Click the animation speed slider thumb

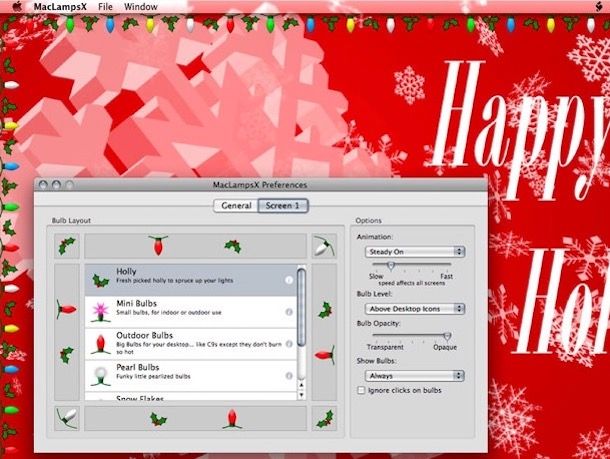[x=391, y=265]
